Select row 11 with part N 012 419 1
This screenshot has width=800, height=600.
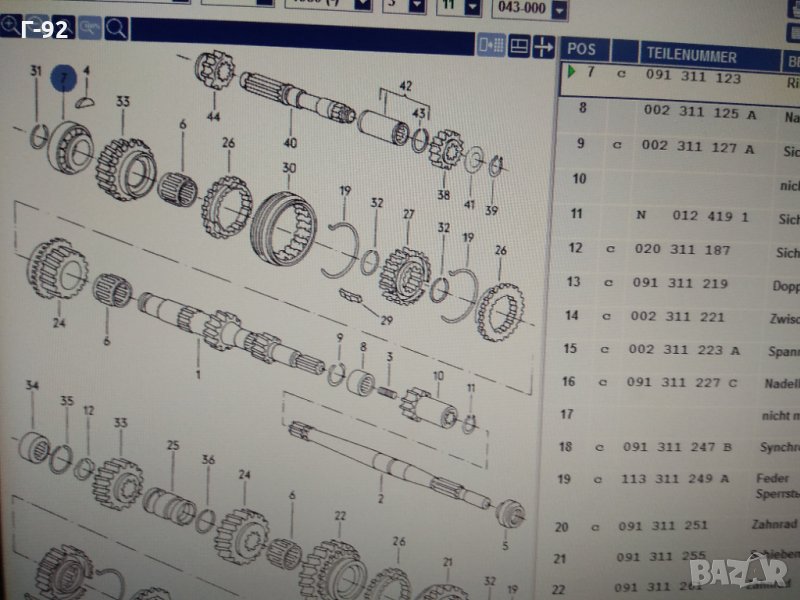692,216
